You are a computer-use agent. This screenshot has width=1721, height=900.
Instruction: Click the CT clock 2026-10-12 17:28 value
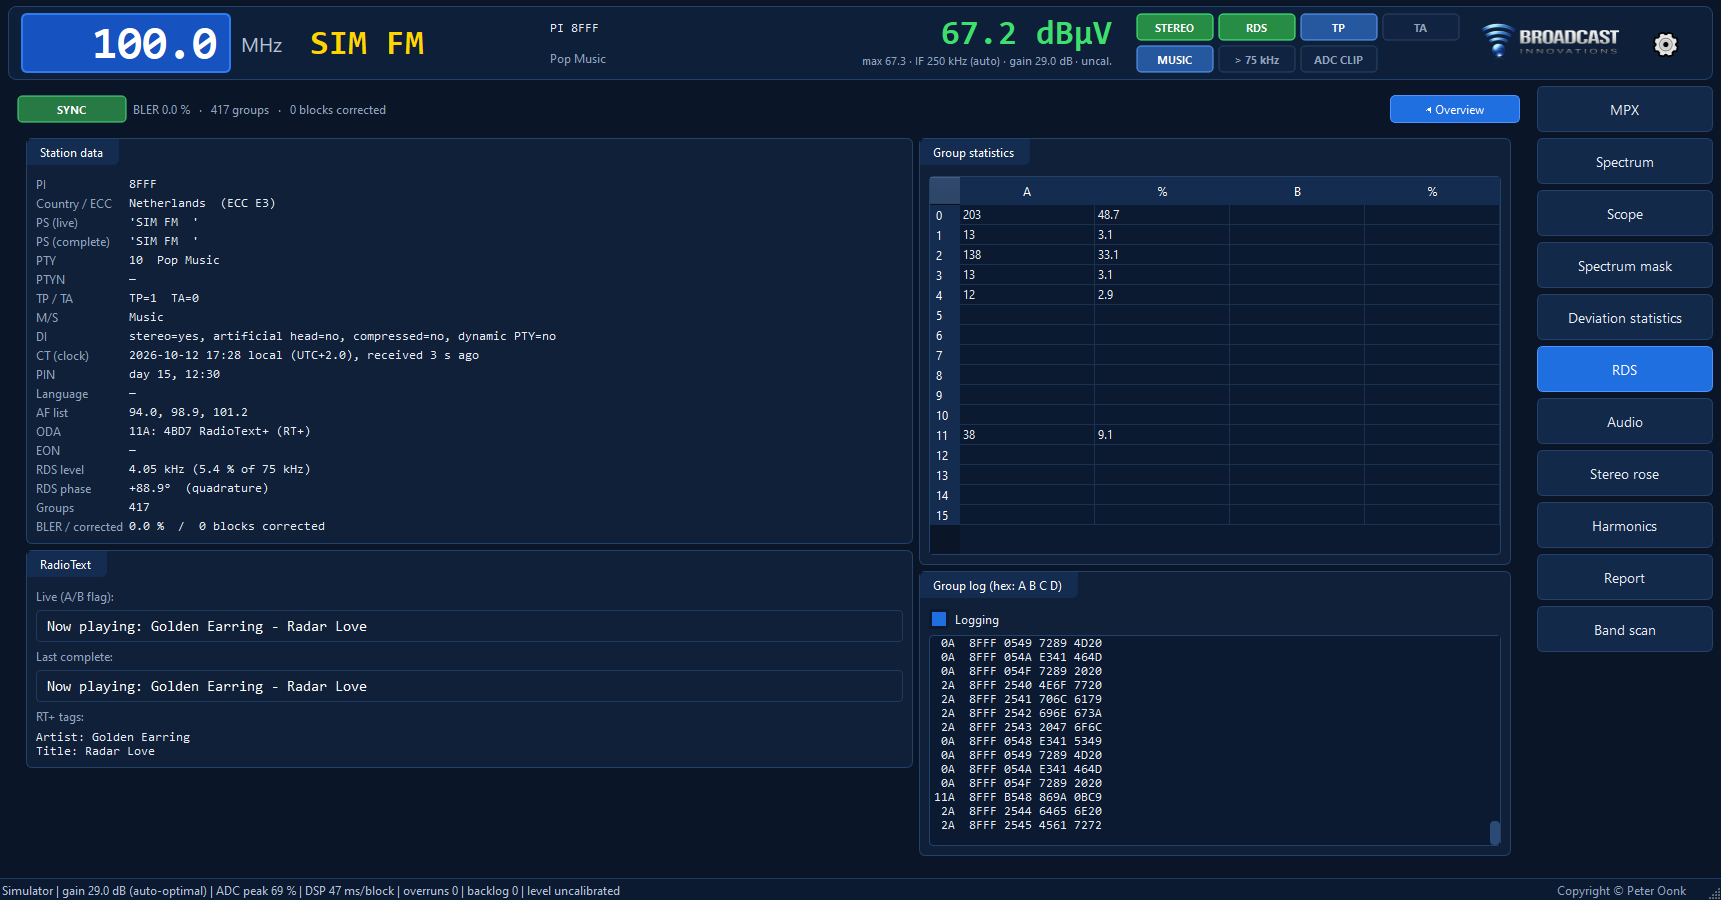(304, 355)
